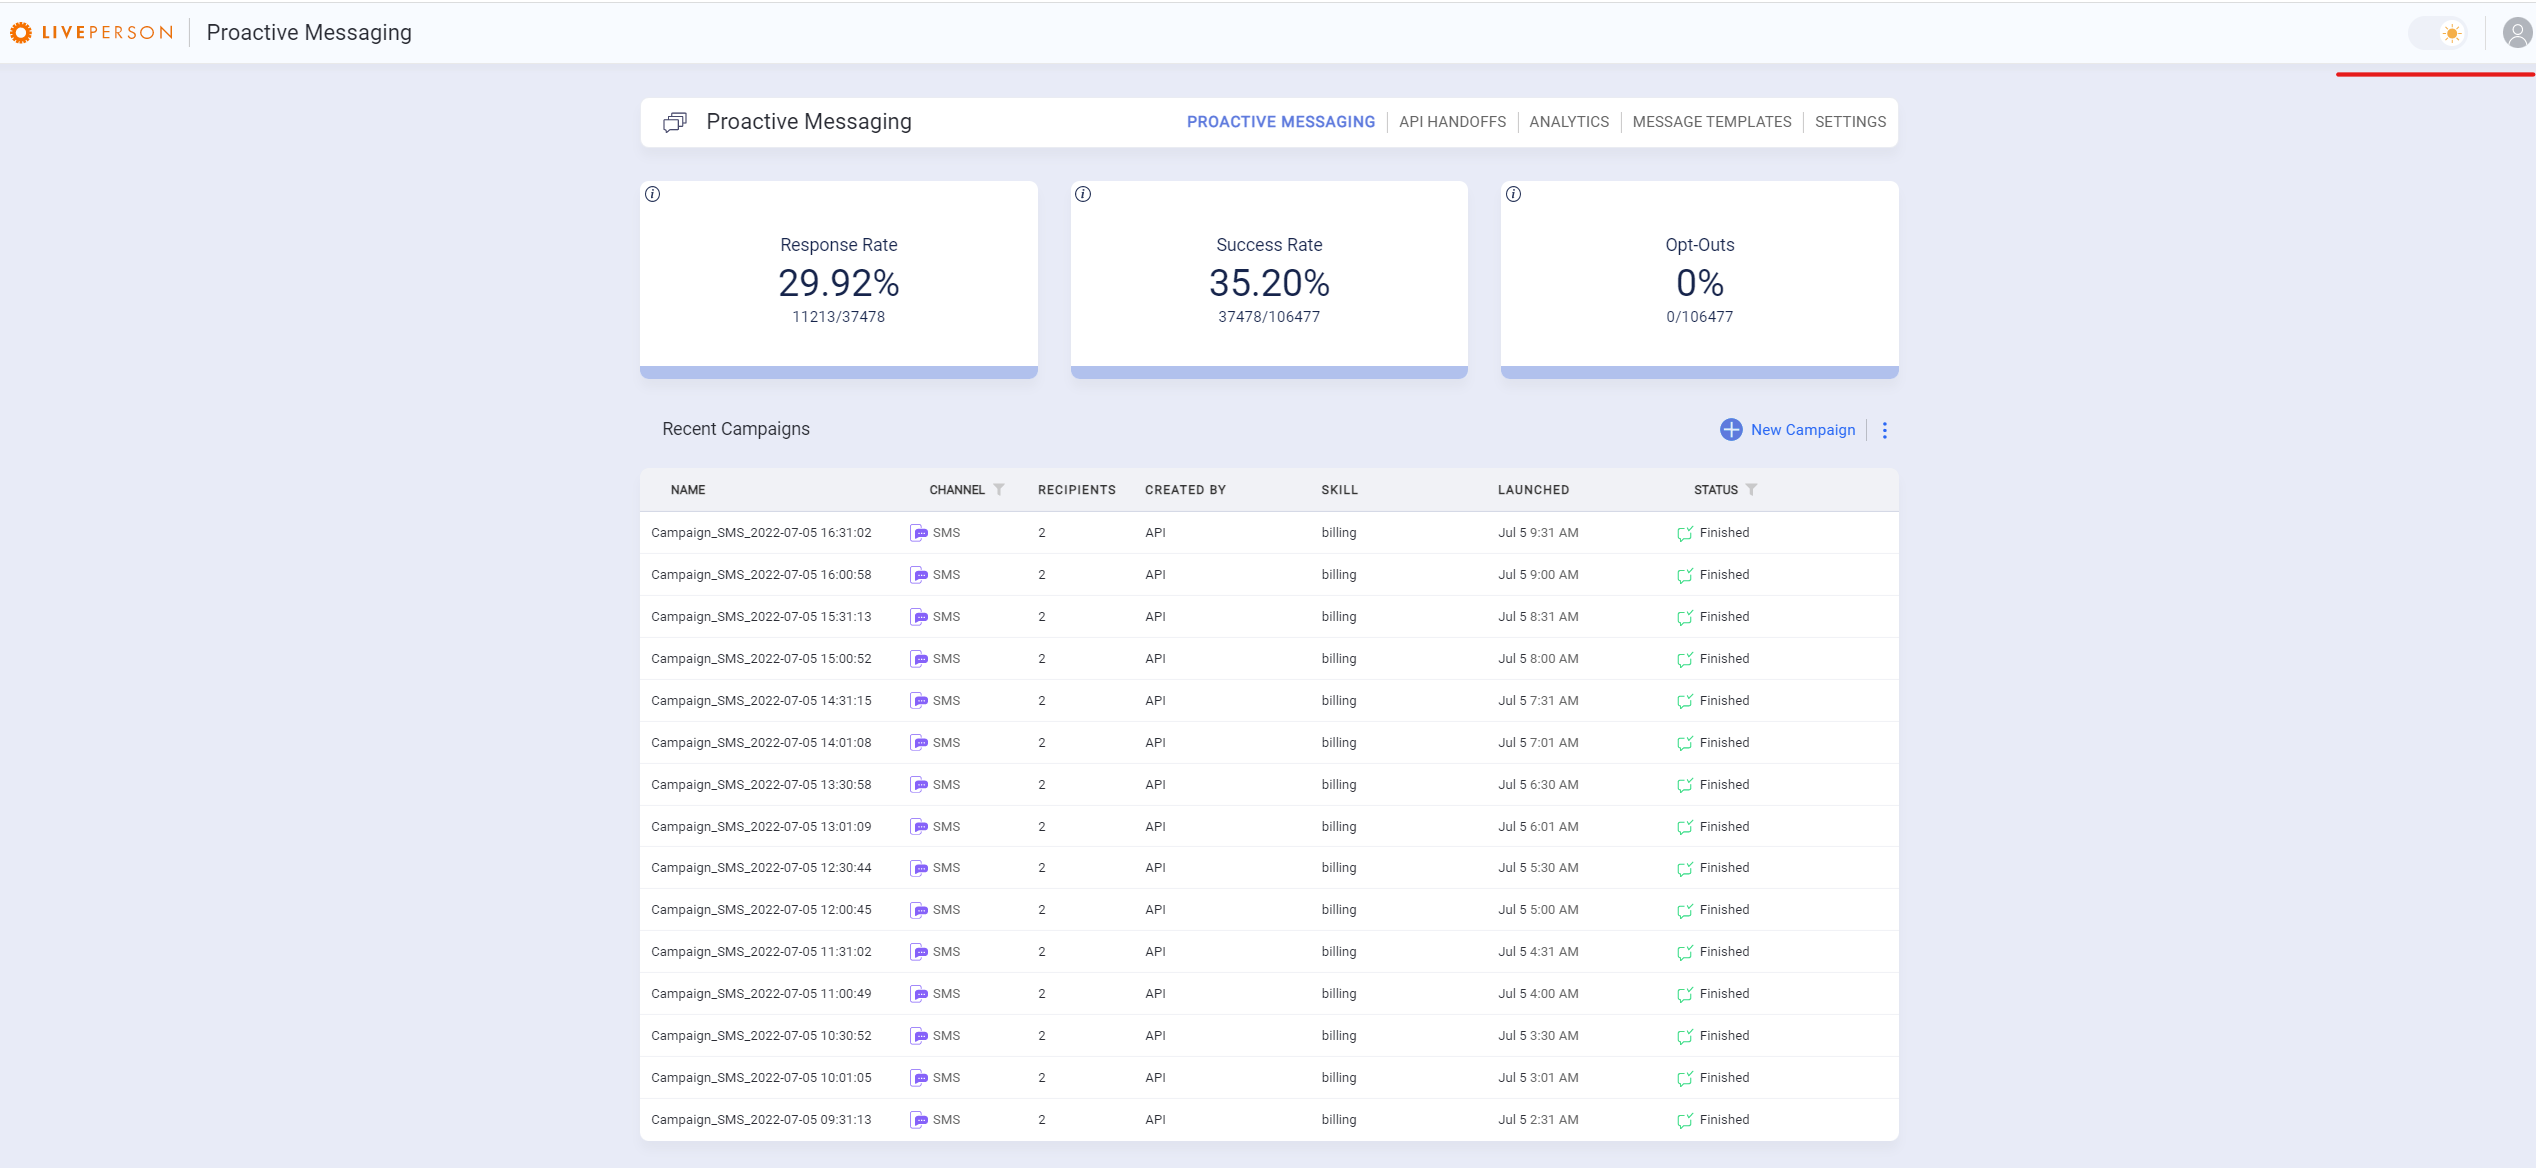
Task: Select the Success Rate 35.20% card
Action: 1269,280
